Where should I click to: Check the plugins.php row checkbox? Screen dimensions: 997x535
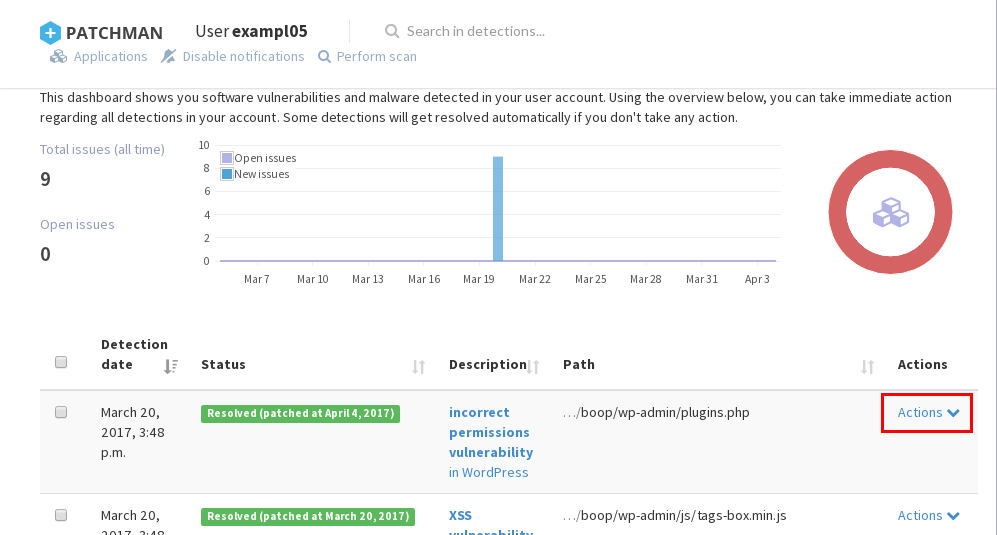point(61,412)
